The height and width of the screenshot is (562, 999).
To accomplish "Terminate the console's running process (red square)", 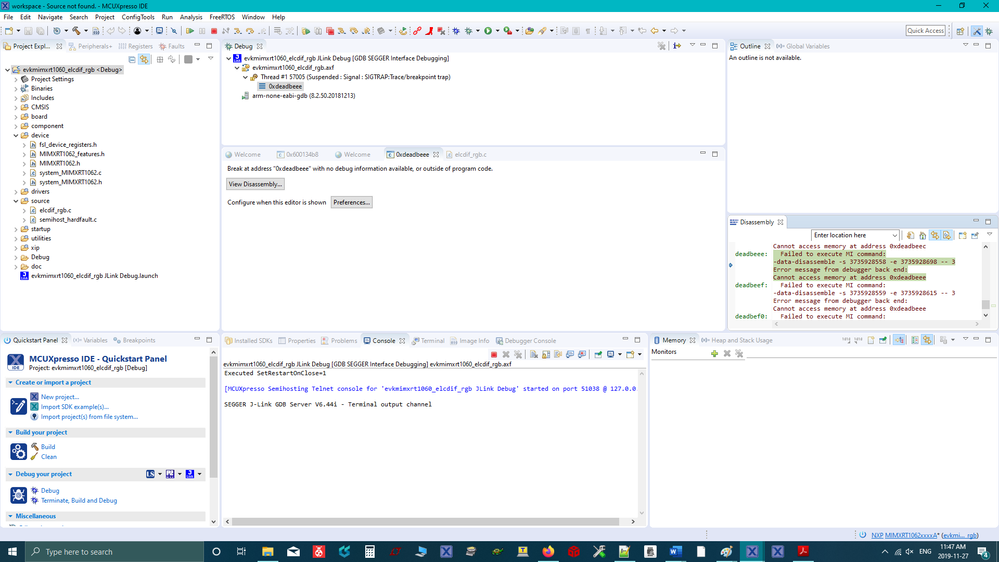I will click(x=494, y=354).
